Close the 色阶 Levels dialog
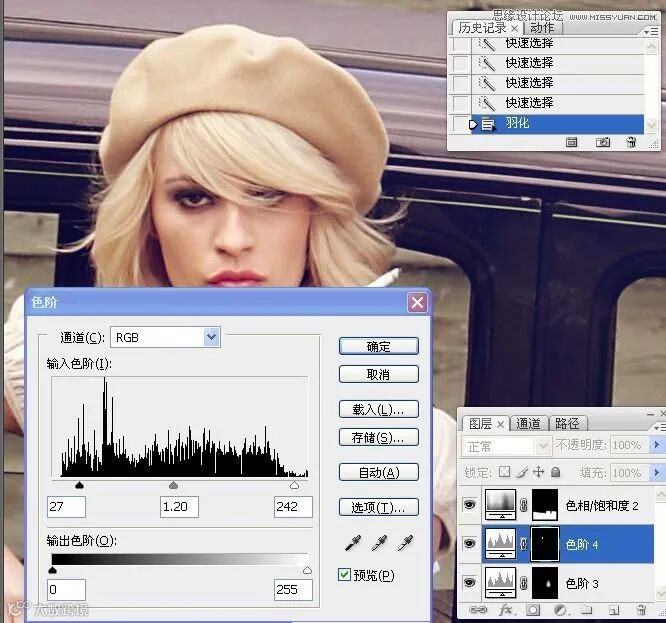Screen dimensions: 666x623 click(417, 302)
